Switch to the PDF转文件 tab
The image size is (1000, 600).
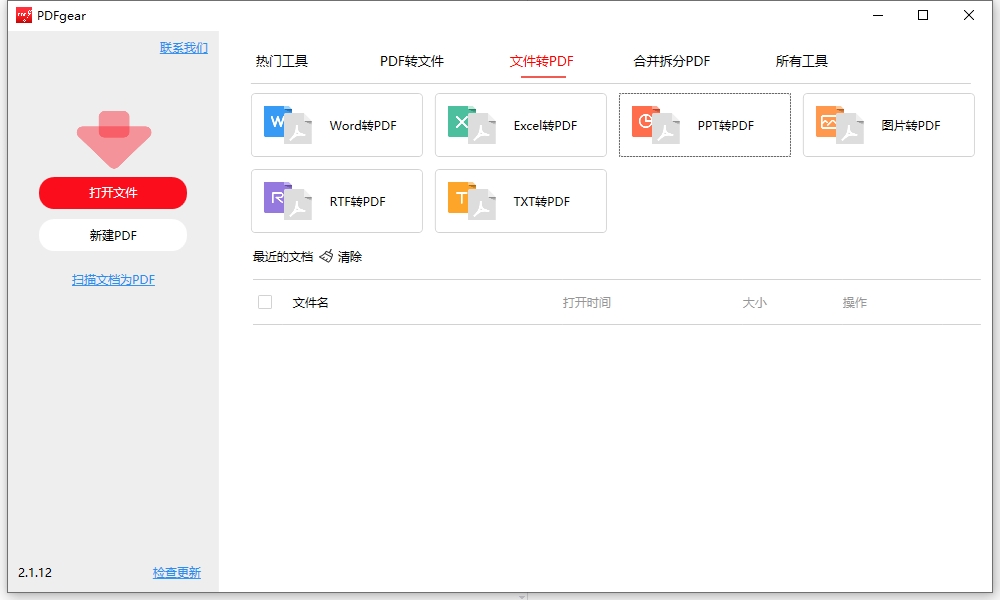[x=412, y=61]
